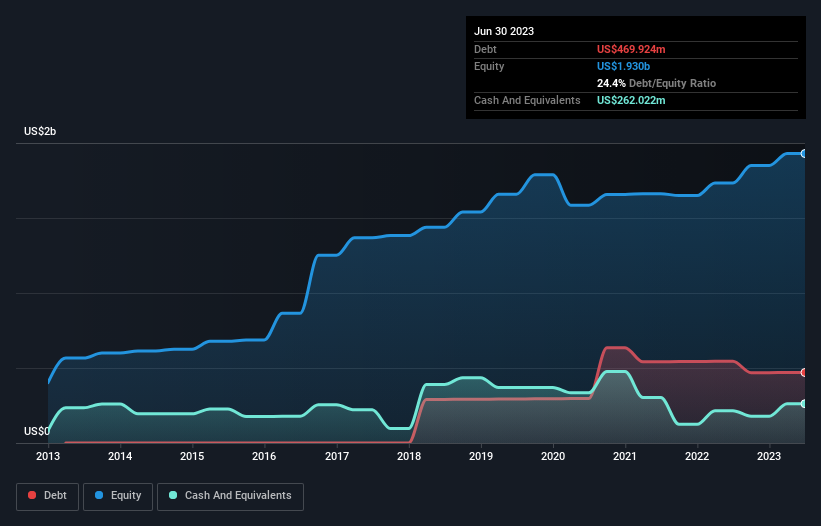This screenshot has width=821, height=526.
Task: Toggle the Equity legend button
Action: tap(118, 496)
